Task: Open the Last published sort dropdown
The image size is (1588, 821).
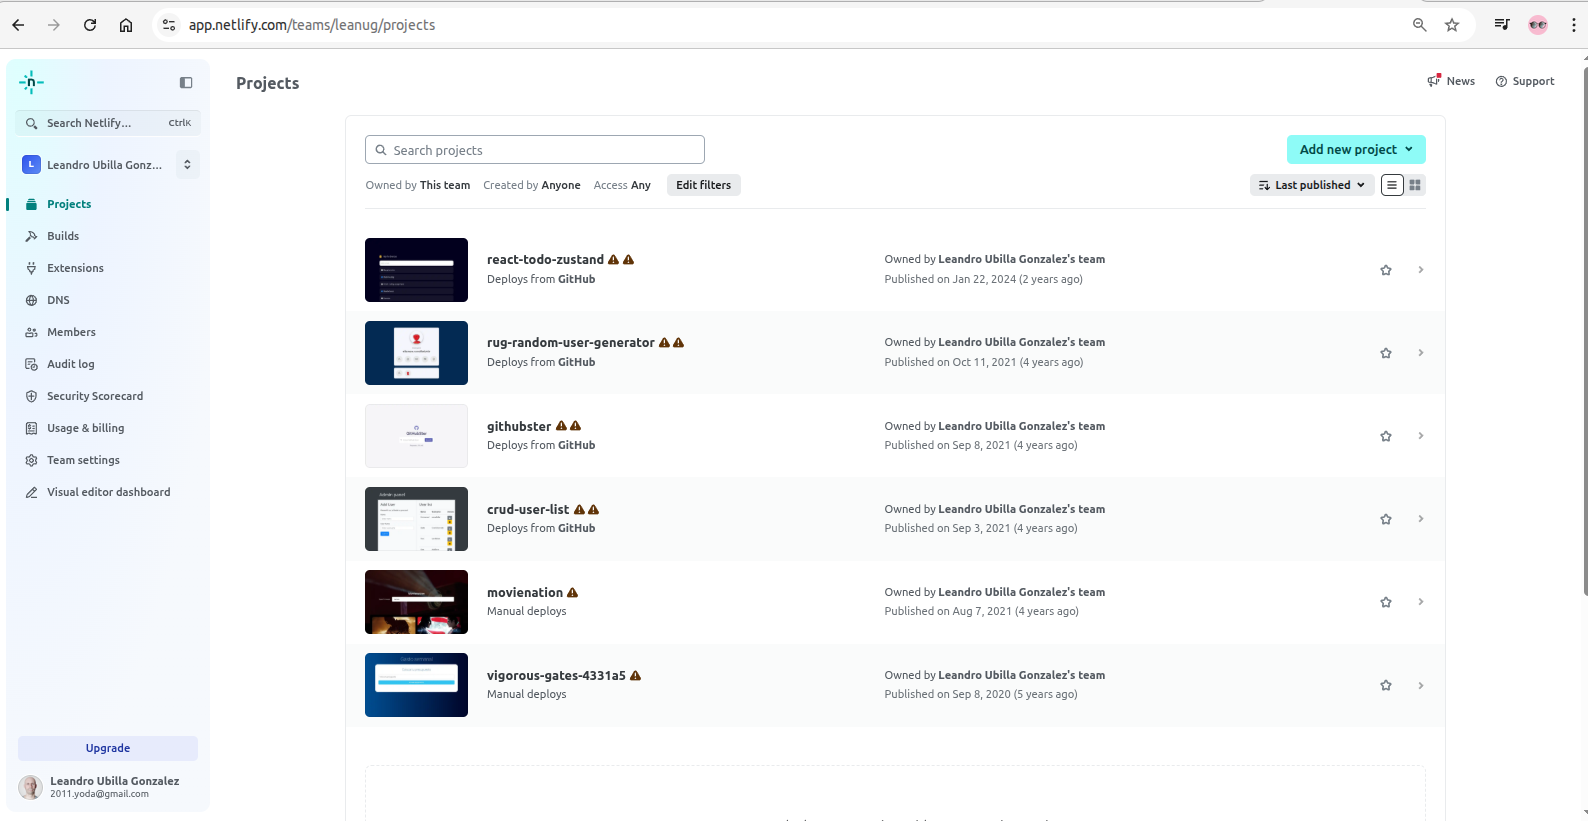Action: pos(1311,185)
